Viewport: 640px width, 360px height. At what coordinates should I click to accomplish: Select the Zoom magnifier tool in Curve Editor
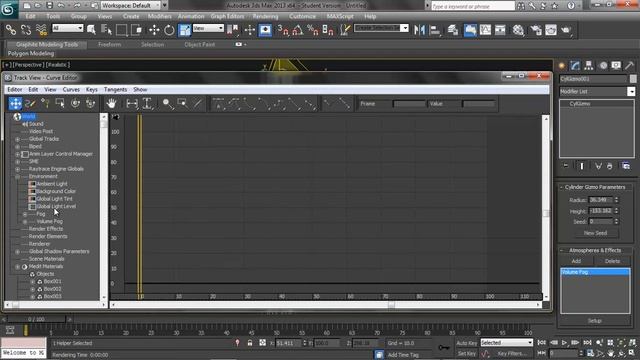point(167,104)
